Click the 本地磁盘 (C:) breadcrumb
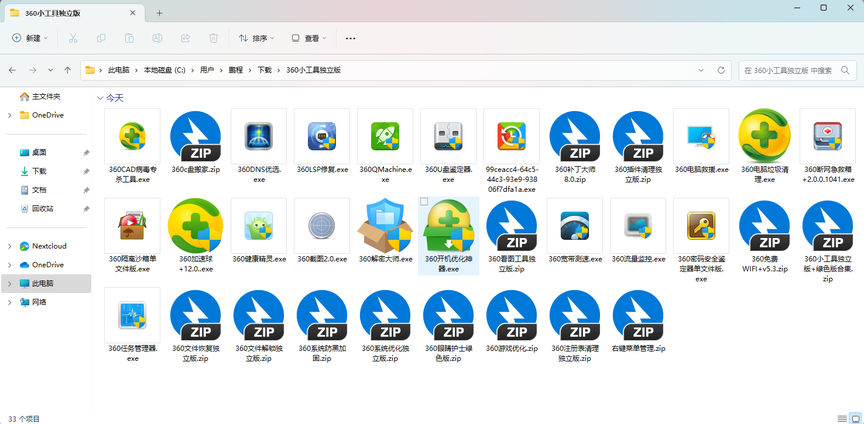Screen dimensions: 864x424 click(x=164, y=71)
